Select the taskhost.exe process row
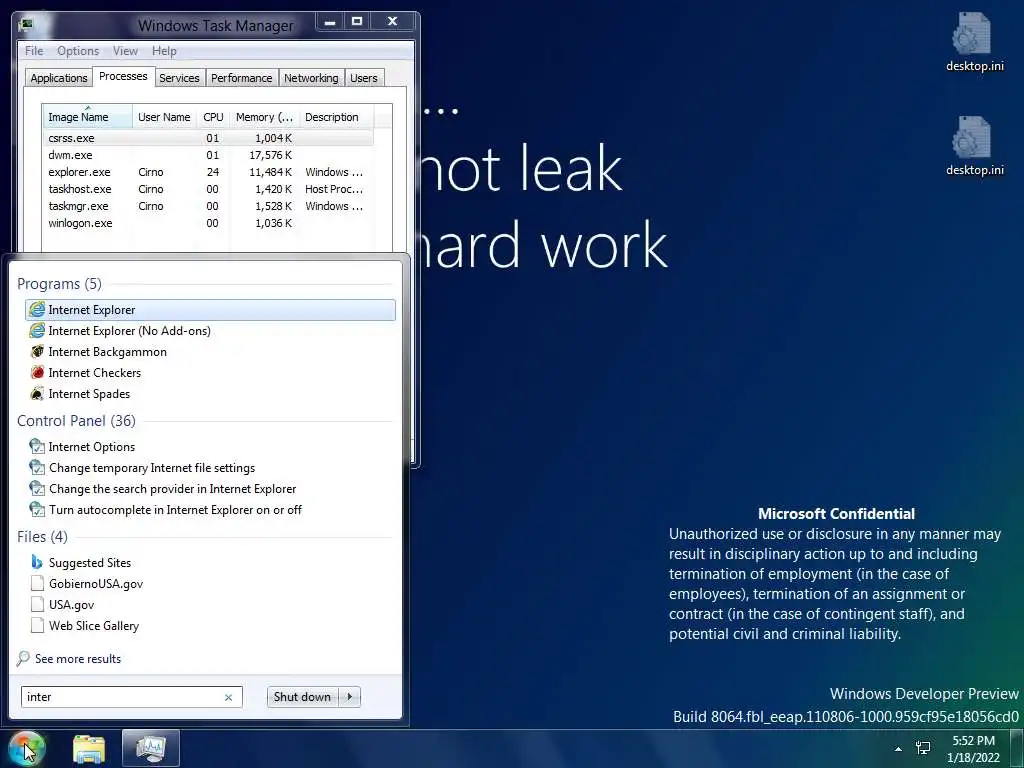The image size is (1024, 768). 208,189
